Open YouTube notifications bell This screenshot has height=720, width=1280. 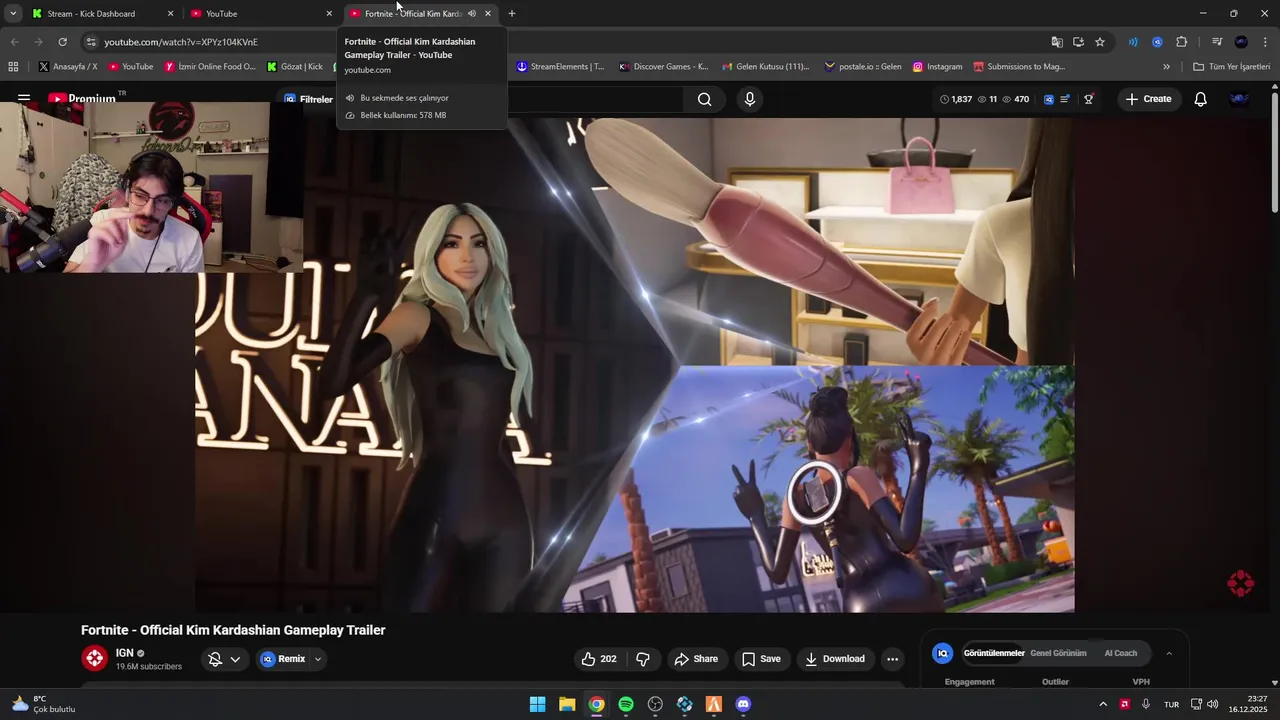pos(1200,99)
